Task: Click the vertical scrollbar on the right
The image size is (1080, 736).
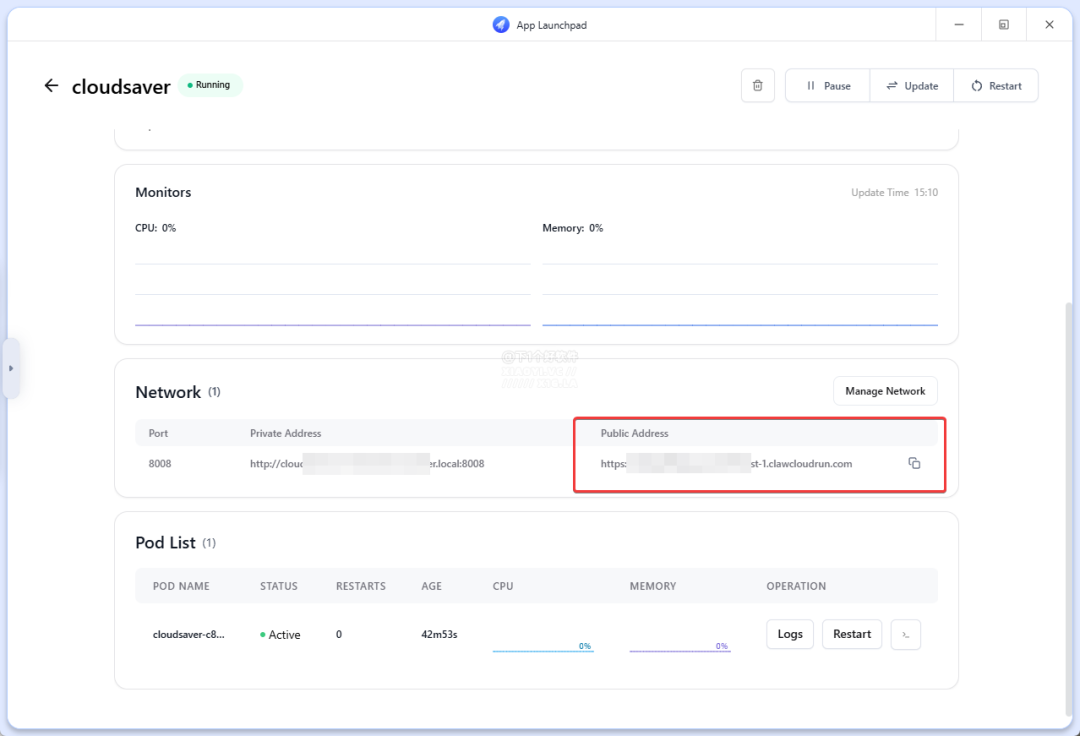Action: [1066, 500]
